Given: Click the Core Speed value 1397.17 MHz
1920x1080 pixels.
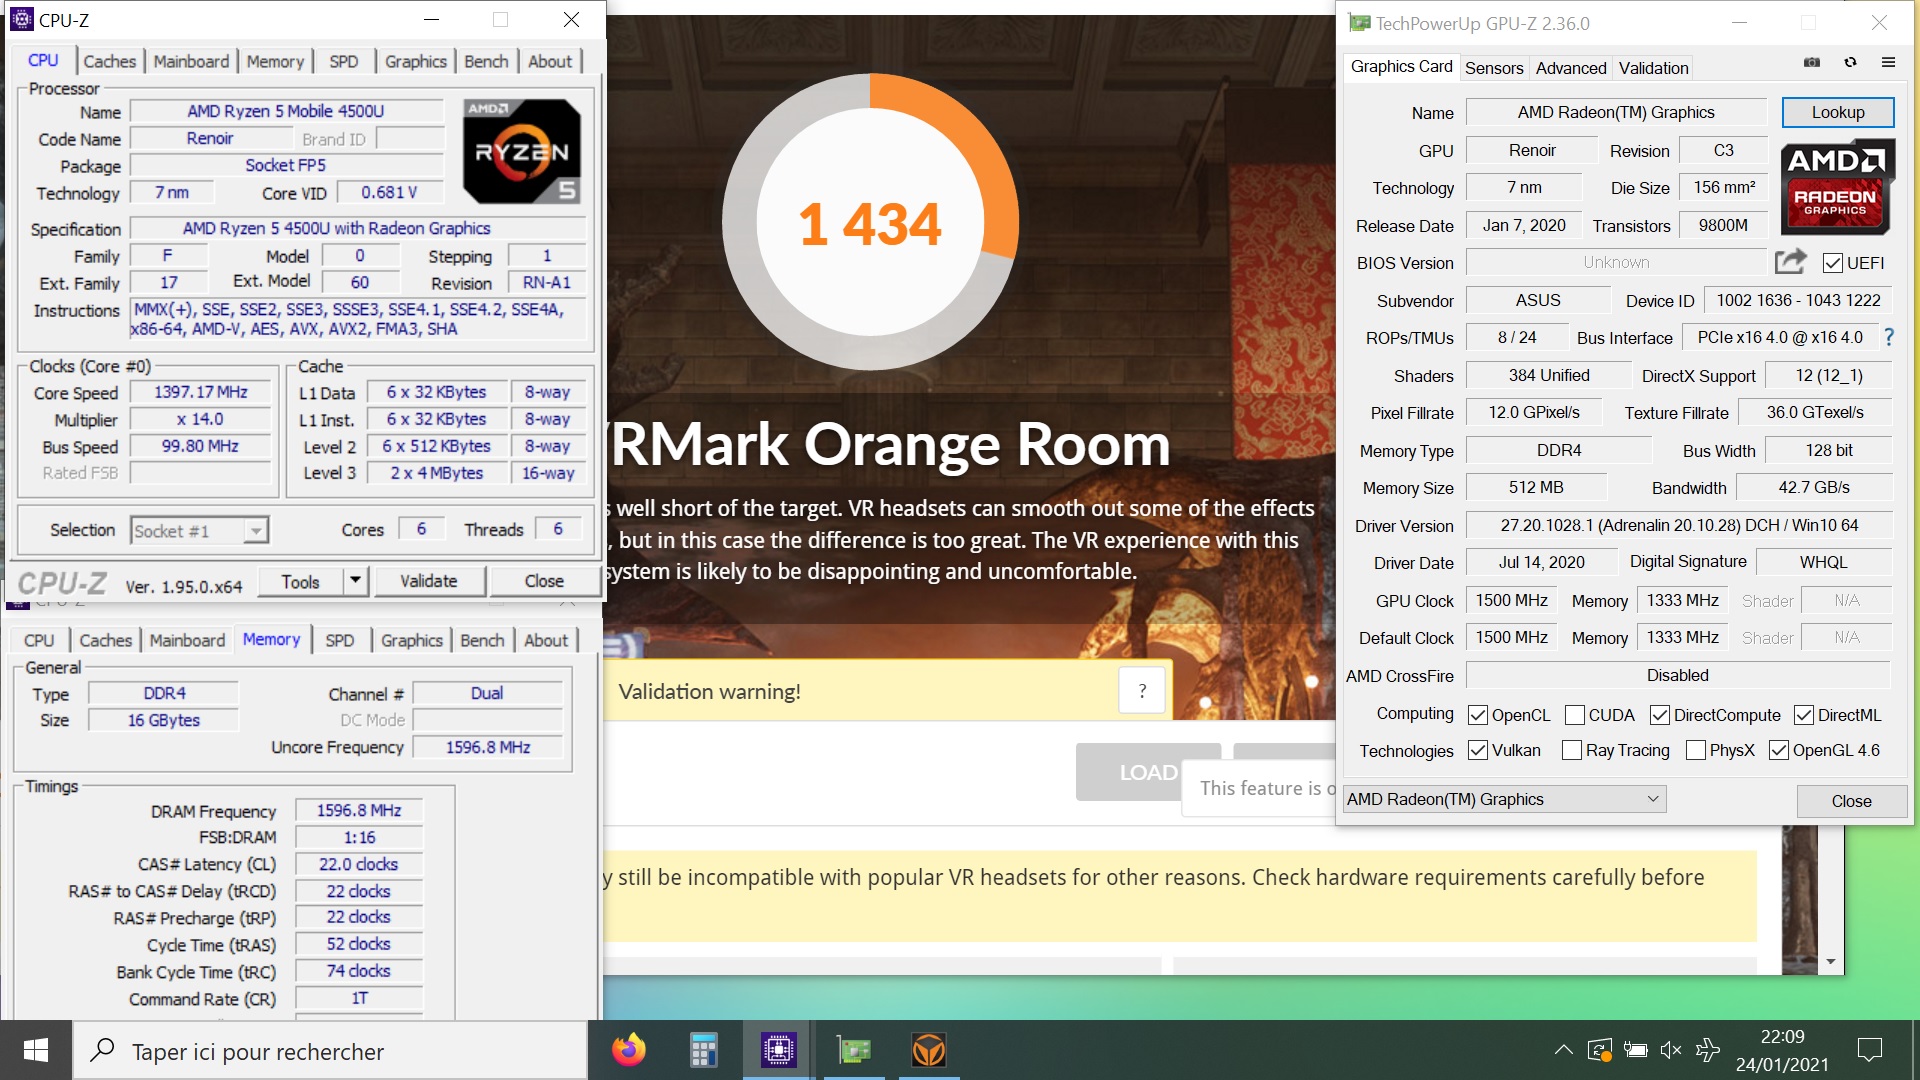Looking at the screenshot, I should point(201,392).
